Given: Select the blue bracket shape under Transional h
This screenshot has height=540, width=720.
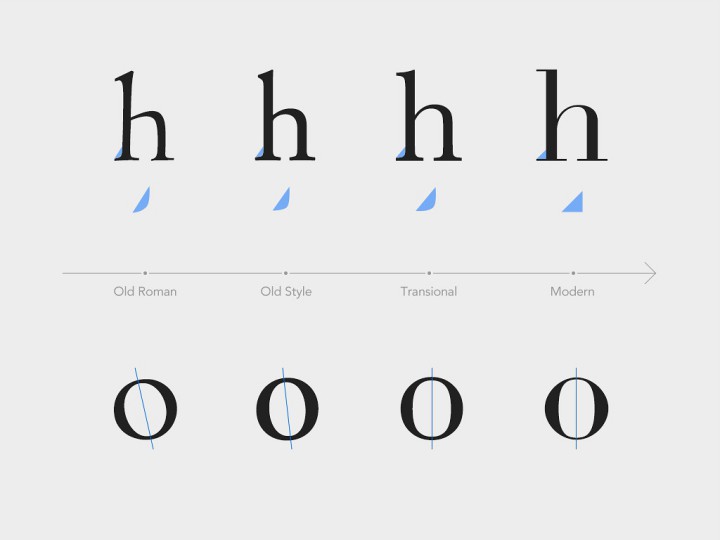Looking at the screenshot, I should tap(427, 199).
